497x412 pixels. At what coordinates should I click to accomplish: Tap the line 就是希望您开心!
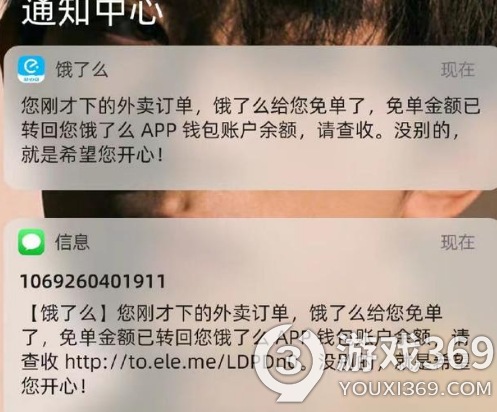93,155
